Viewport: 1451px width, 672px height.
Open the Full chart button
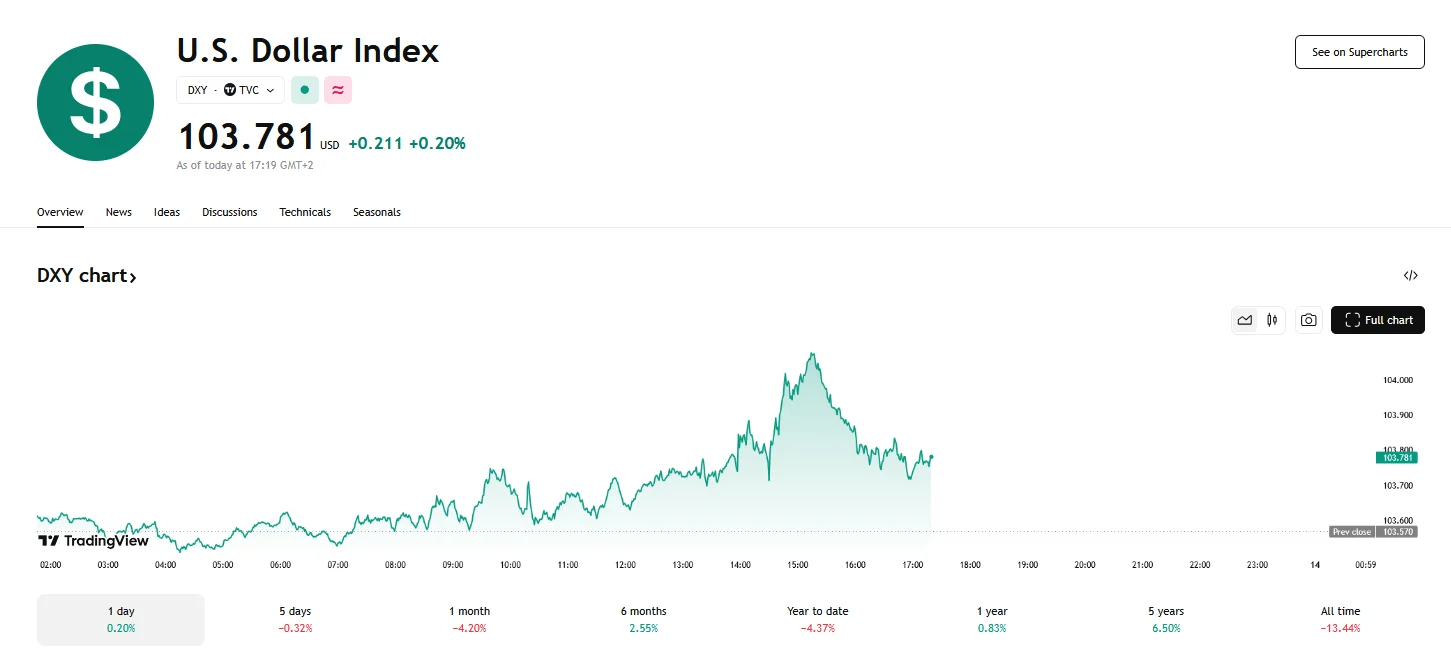point(1377,320)
